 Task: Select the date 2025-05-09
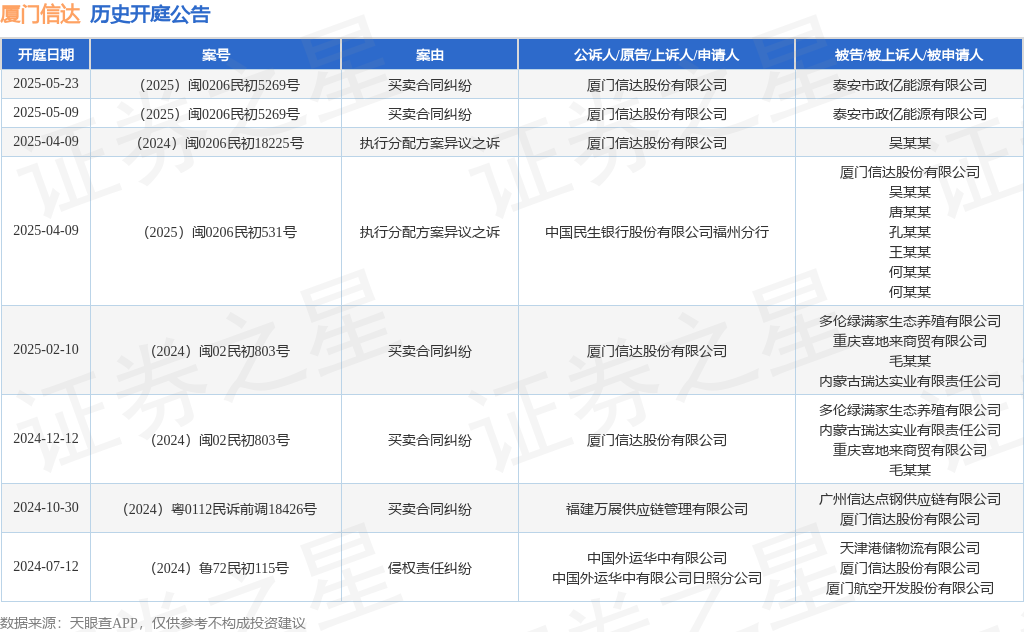click(46, 112)
